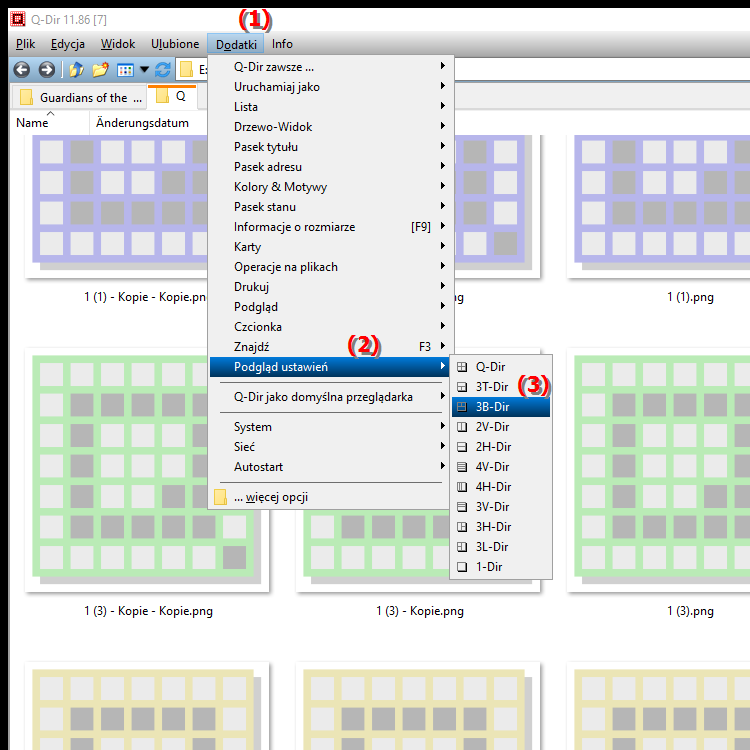The width and height of the screenshot is (750, 750).
Task: Select the 2H-Dir layout icon
Action: pos(462,447)
